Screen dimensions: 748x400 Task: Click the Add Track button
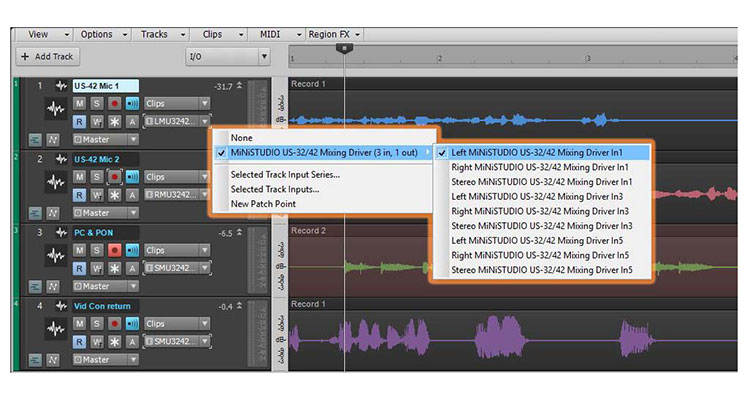point(48,56)
